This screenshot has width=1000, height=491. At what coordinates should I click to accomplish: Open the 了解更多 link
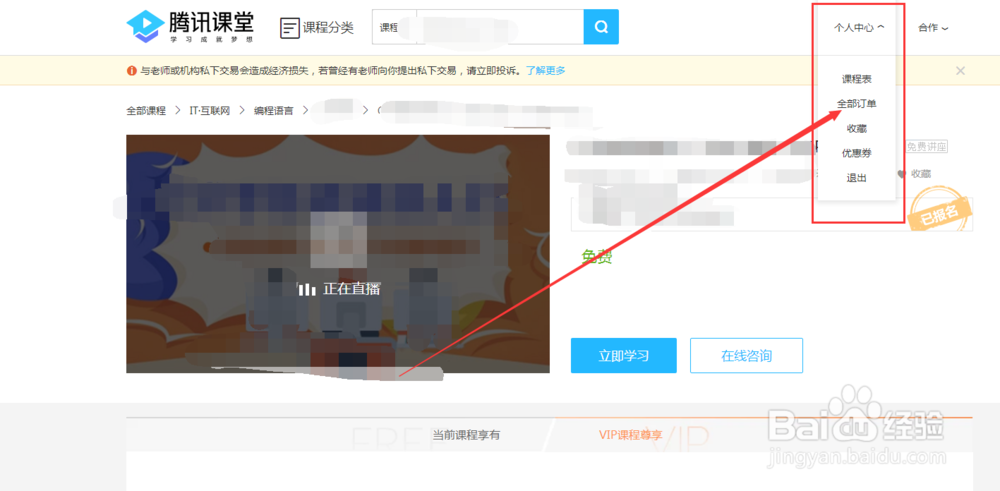[x=545, y=70]
